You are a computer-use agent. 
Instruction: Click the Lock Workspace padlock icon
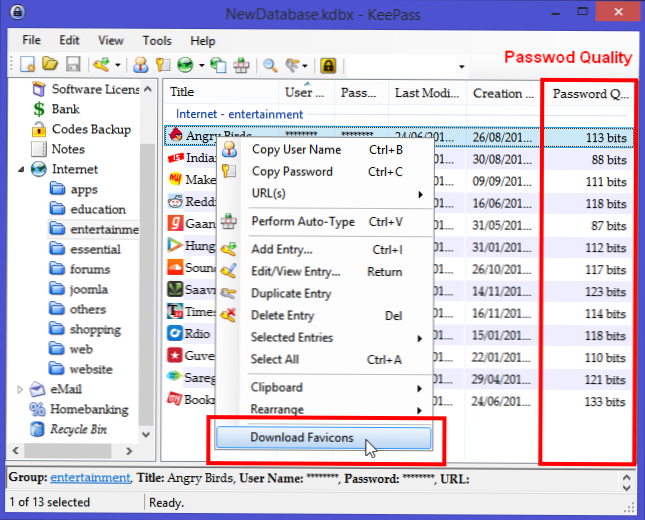pyautogui.click(x=328, y=66)
